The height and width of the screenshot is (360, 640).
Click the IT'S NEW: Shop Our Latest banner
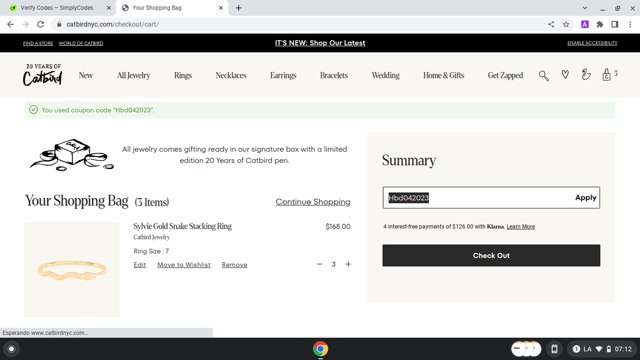[x=320, y=43]
